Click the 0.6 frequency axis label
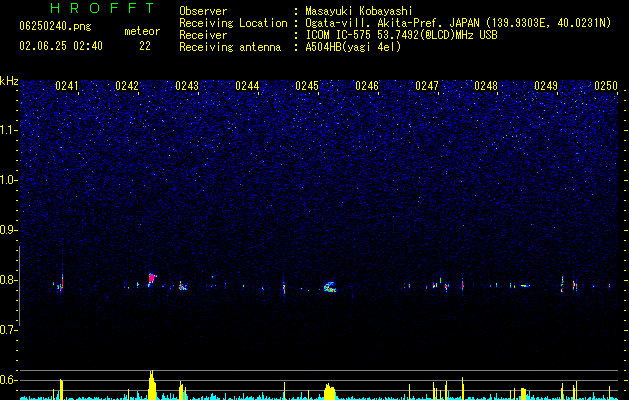 (9, 380)
